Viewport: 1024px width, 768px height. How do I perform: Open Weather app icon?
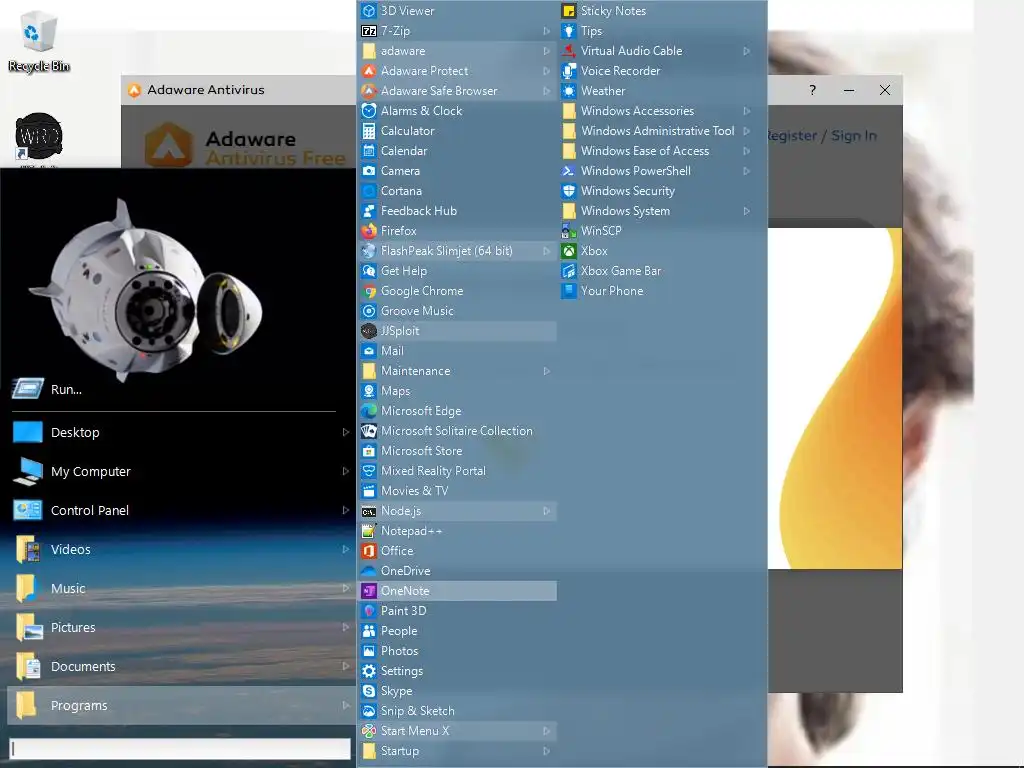click(569, 91)
